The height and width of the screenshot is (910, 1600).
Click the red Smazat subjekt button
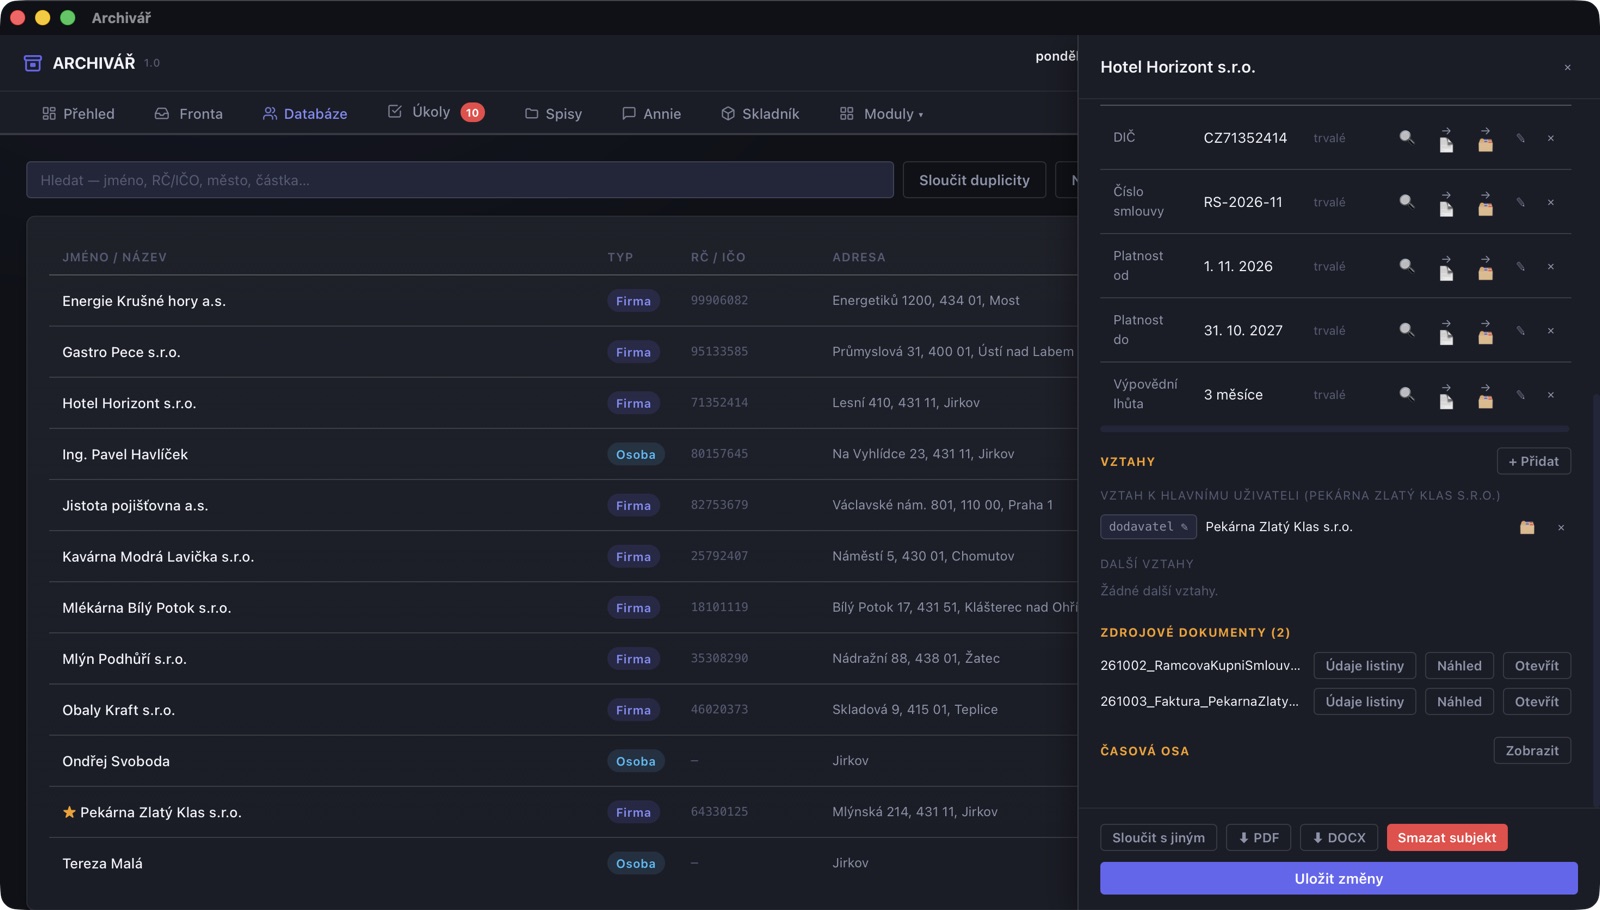(x=1447, y=837)
